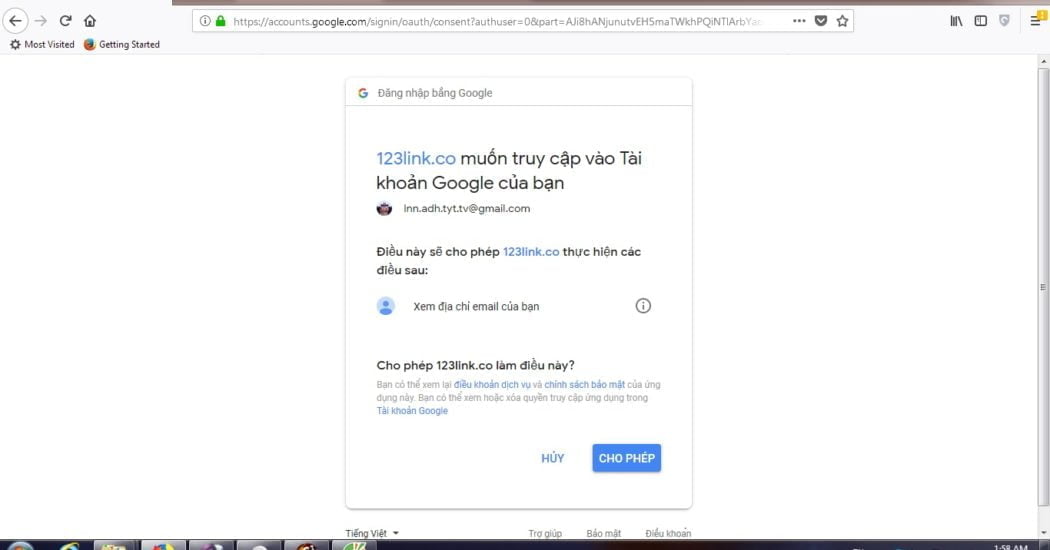Screen dimensions: 1050x550
Task: Save page to Pocket icon
Action: point(820,21)
